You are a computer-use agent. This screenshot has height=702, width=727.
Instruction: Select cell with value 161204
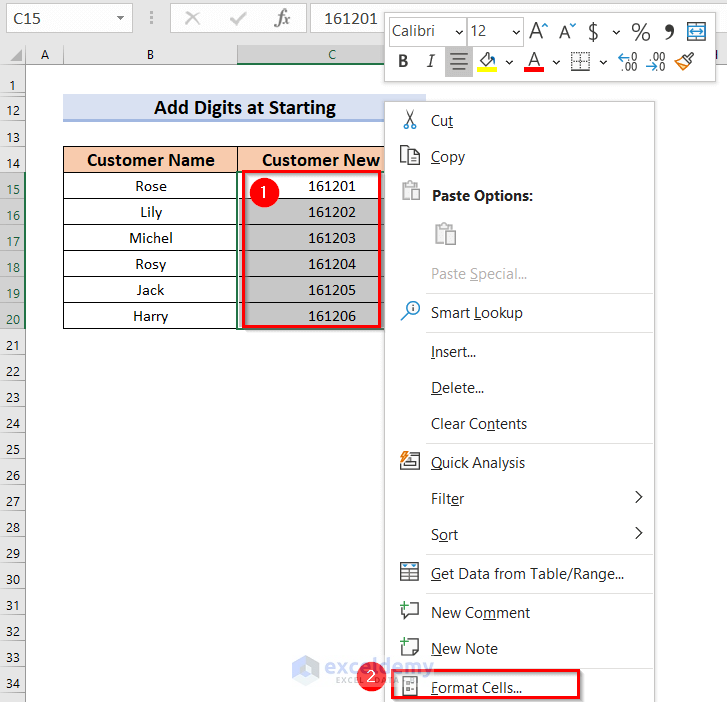pyautogui.click(x=311, y=264)
